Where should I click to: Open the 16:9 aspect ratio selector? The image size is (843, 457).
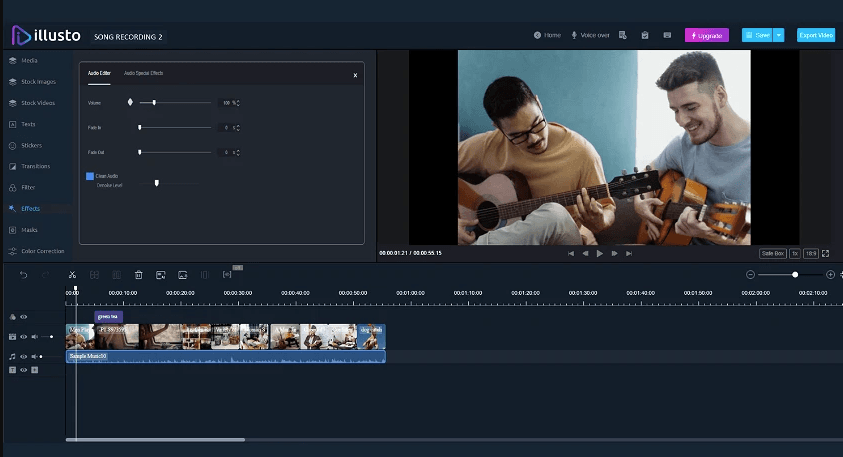click(811, 253)
